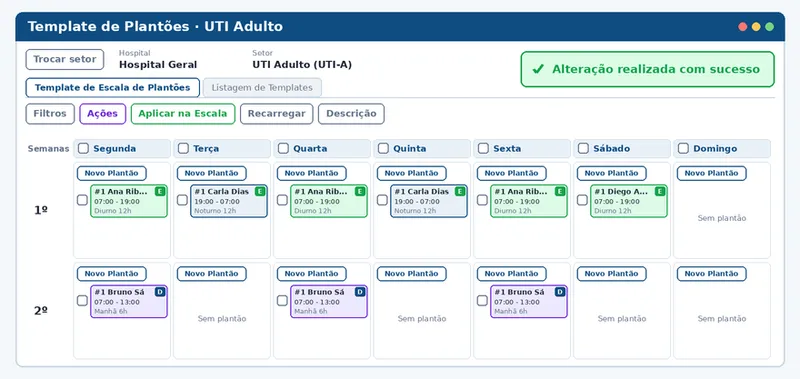Image resolution: width=800 pixels, height=379 pixels.
Task: Select Diego A shift checkbox on Sábado
Action: pos(582,200)
